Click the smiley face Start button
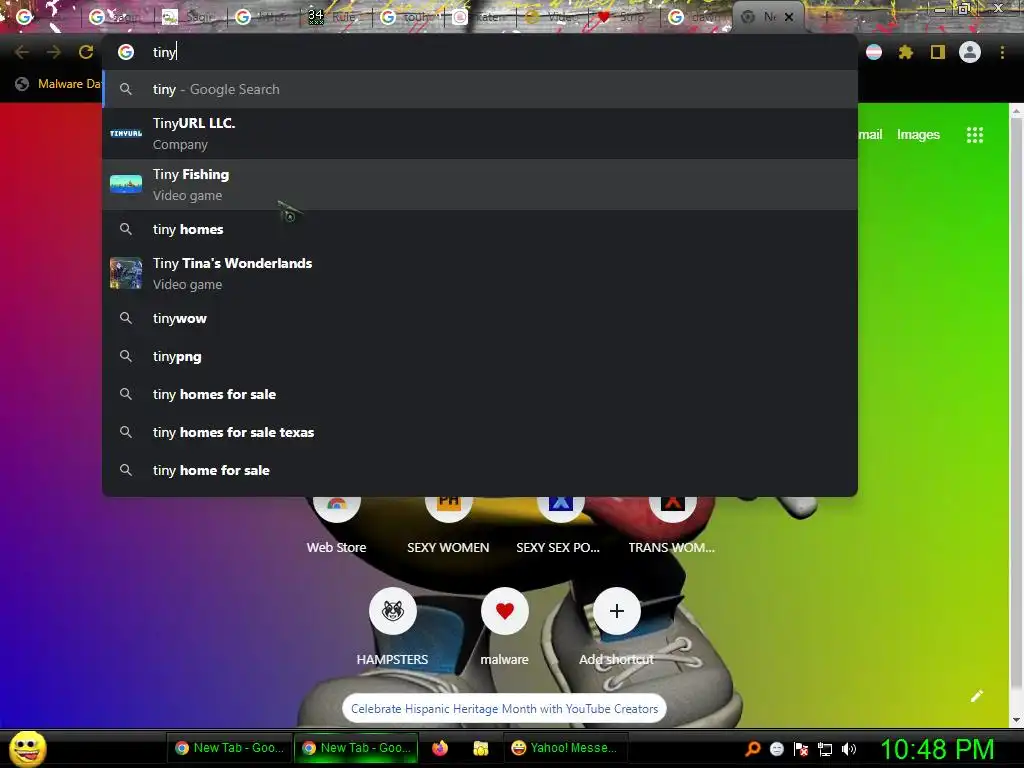 coord(27,748)
